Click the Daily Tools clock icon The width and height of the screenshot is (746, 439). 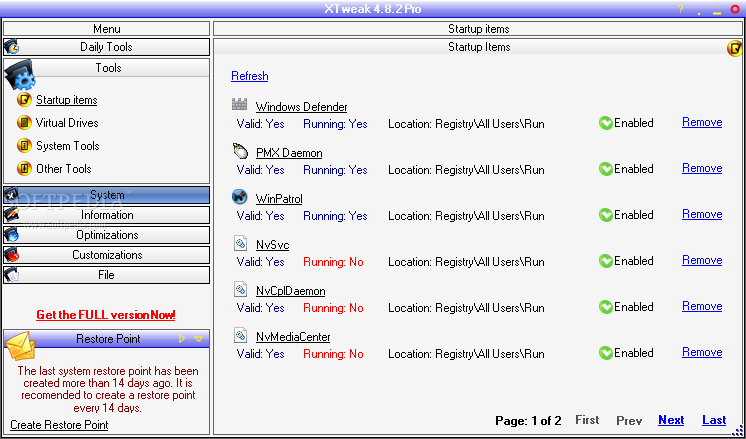click(11, 47)
